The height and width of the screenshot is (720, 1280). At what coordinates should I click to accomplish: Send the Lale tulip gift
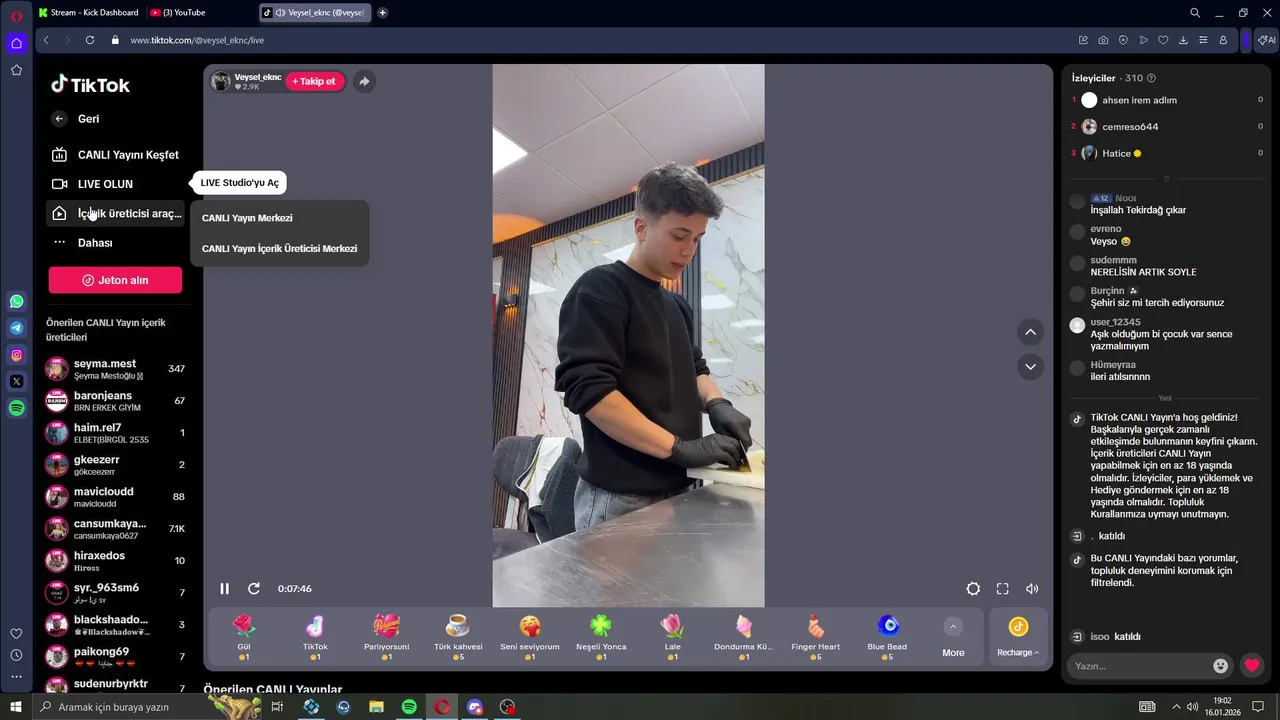click(x=672, y=636)
